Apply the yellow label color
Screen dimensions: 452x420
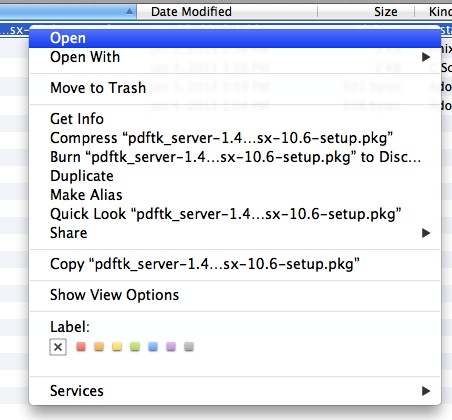[x=117, y=347]
